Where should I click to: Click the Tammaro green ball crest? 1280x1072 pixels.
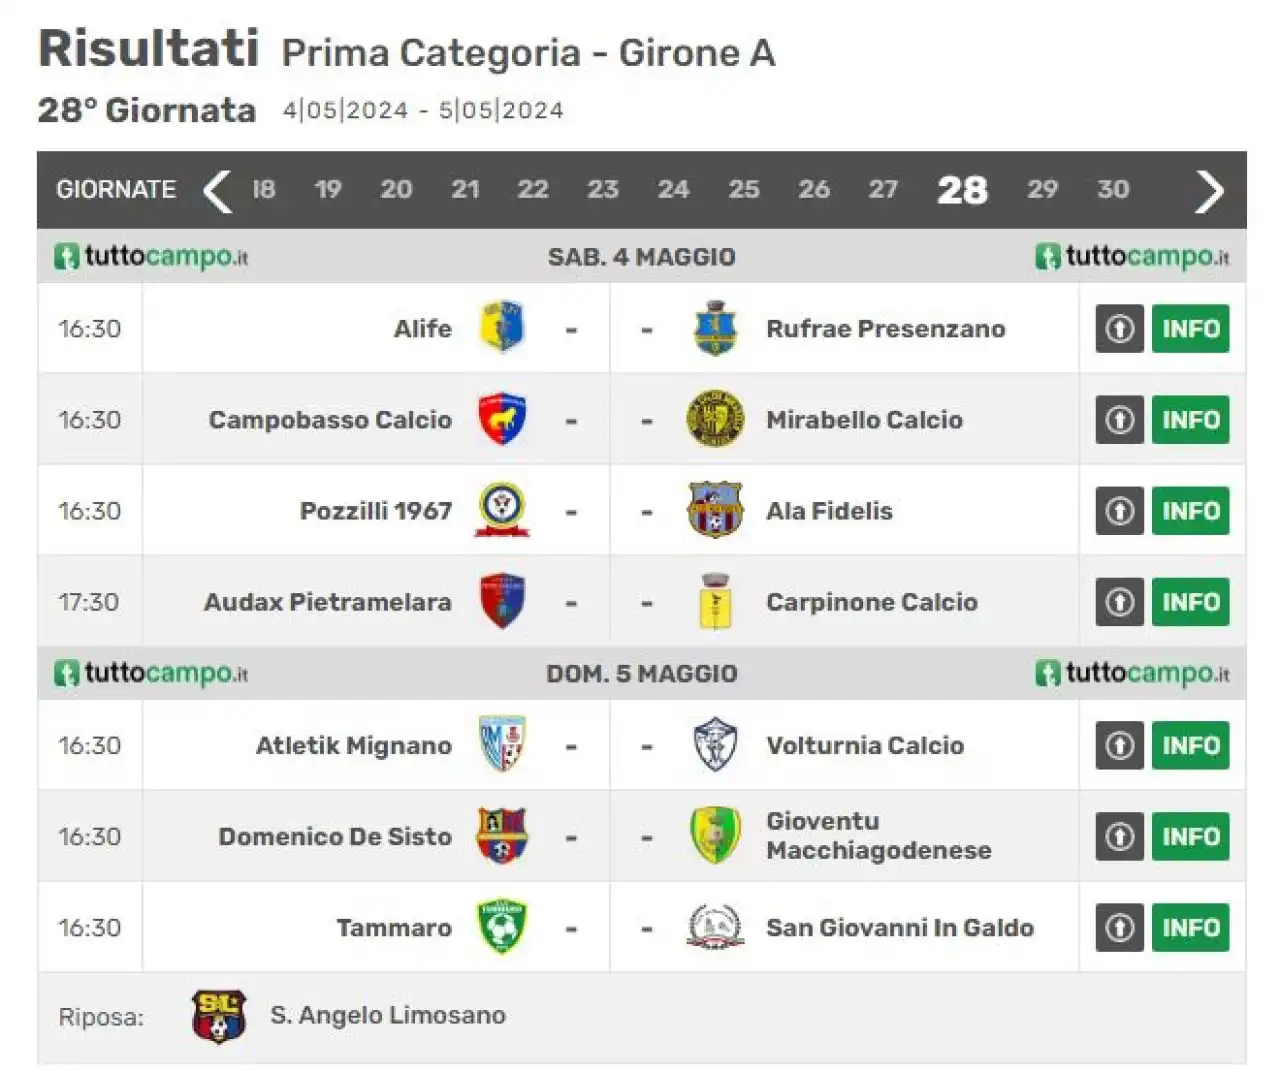point(502,927)
